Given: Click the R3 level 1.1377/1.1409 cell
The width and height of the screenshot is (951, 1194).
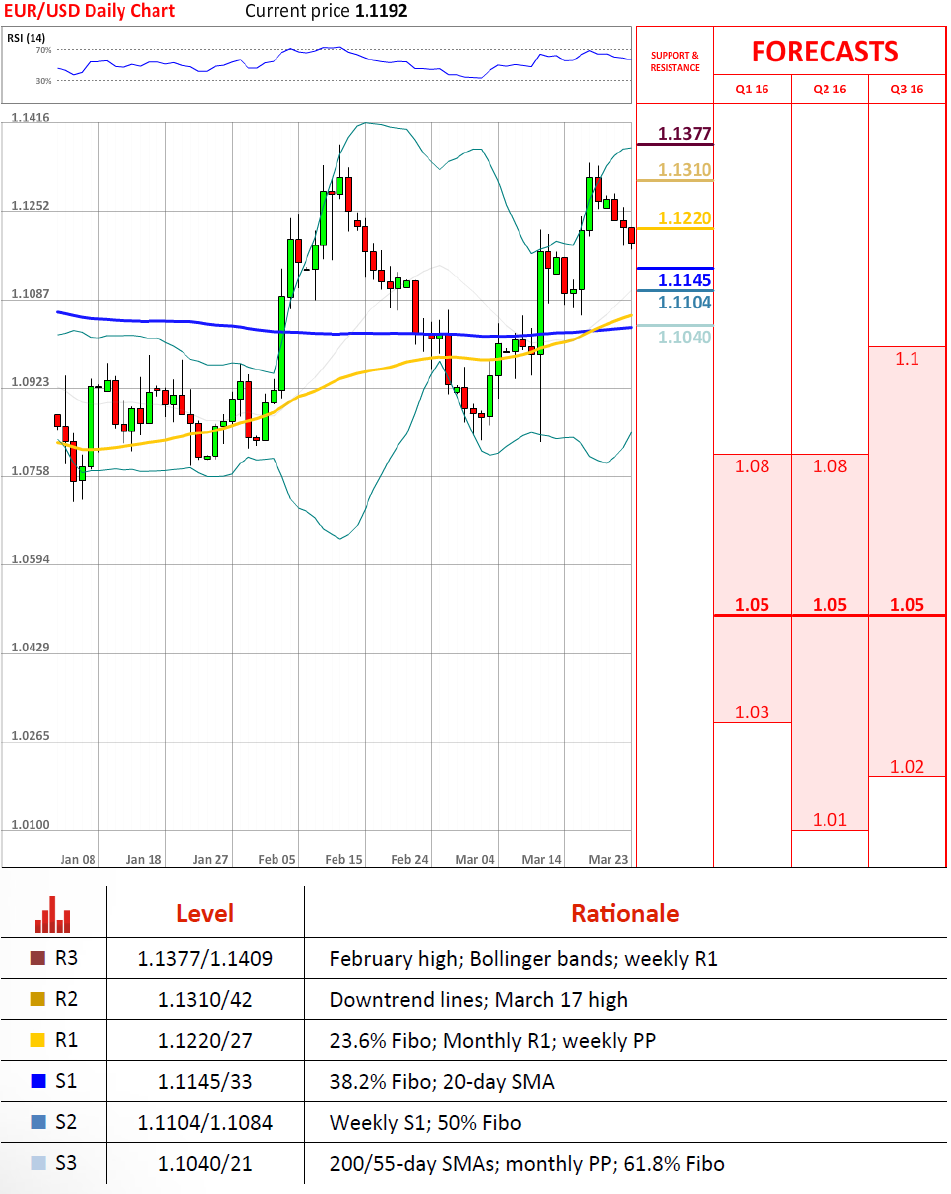Looking at the screenshot, I should click(205, 958).
